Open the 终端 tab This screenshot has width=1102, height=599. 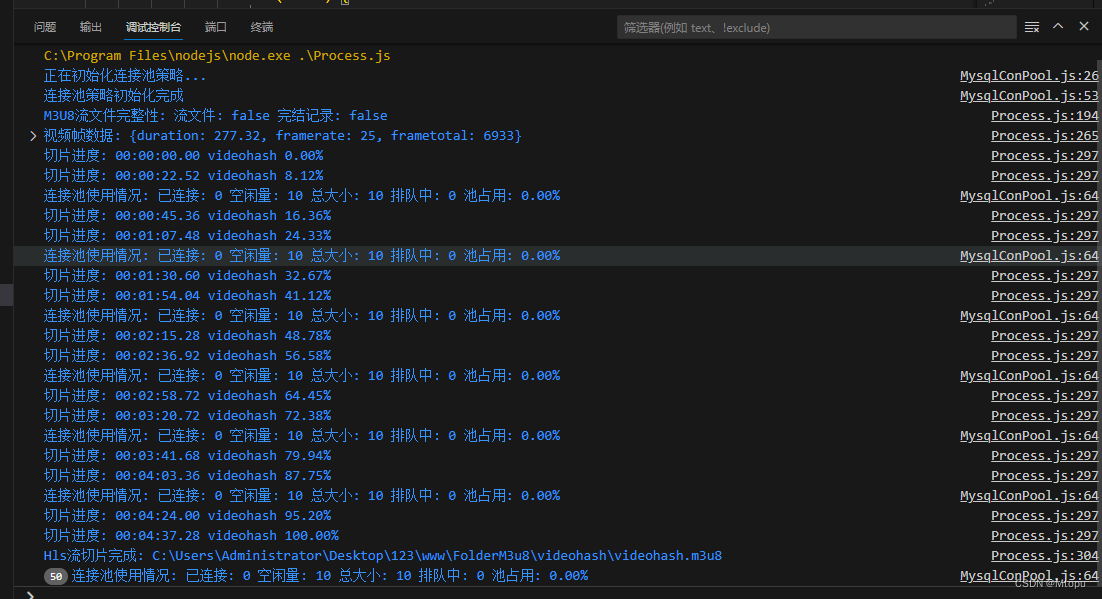261,27
